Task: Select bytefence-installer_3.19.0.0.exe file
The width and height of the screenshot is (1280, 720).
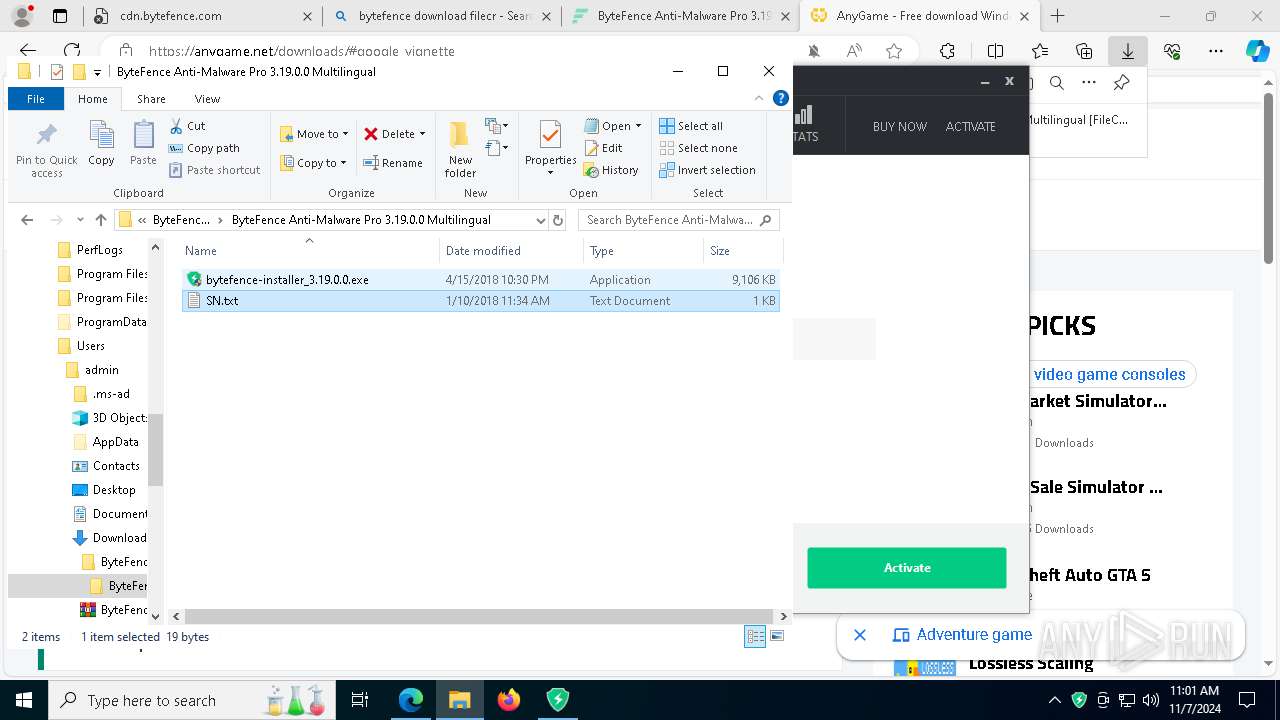Action: (x=480, y=280)
